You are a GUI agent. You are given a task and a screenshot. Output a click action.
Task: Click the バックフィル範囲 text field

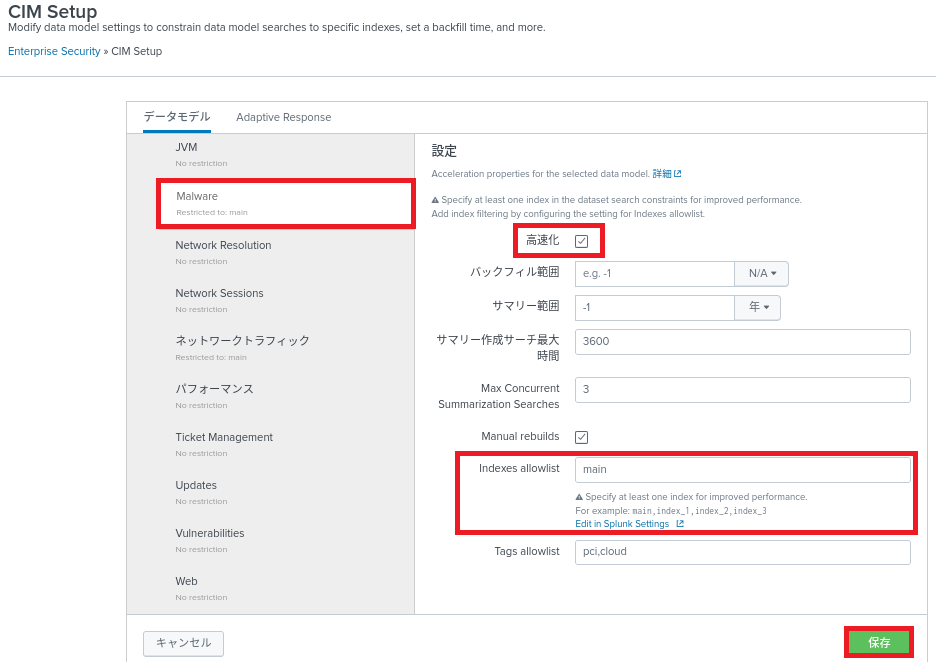click(x=654, y=274)
